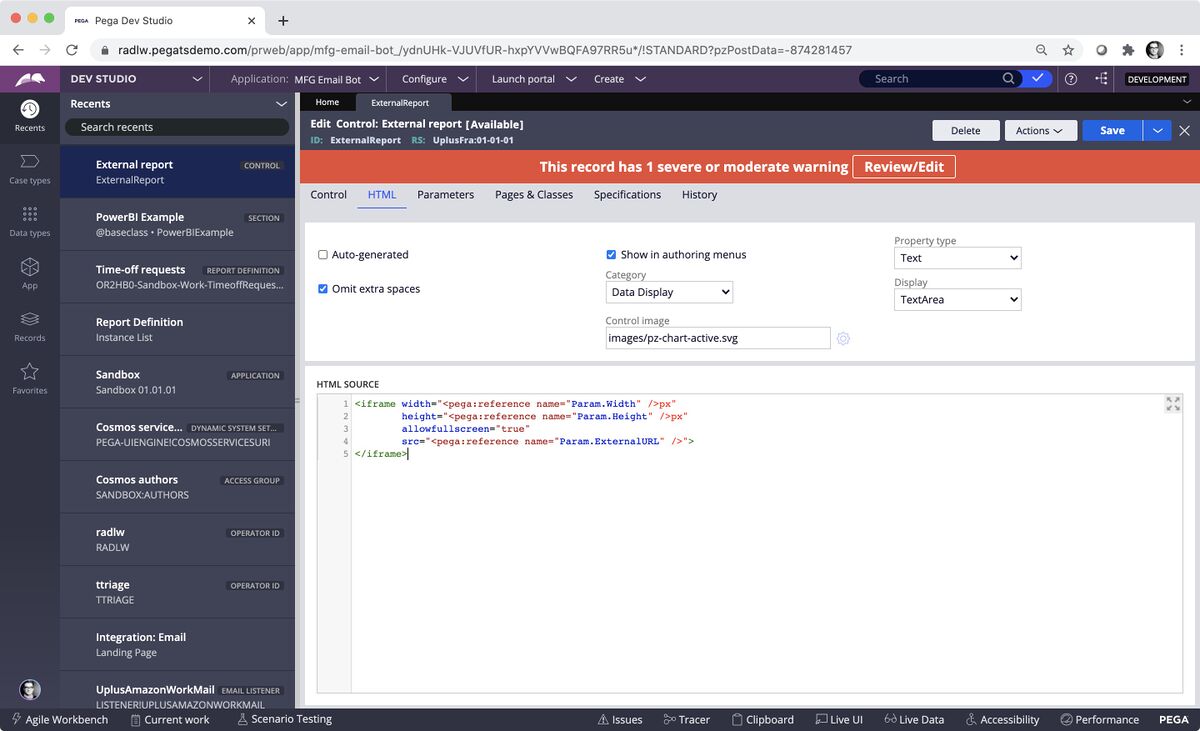Image resolution: width=1200 pixels, height=731 pixels.
Task: Open Scenario Testing
Action: pyautogui.click(x=284, y=719)
